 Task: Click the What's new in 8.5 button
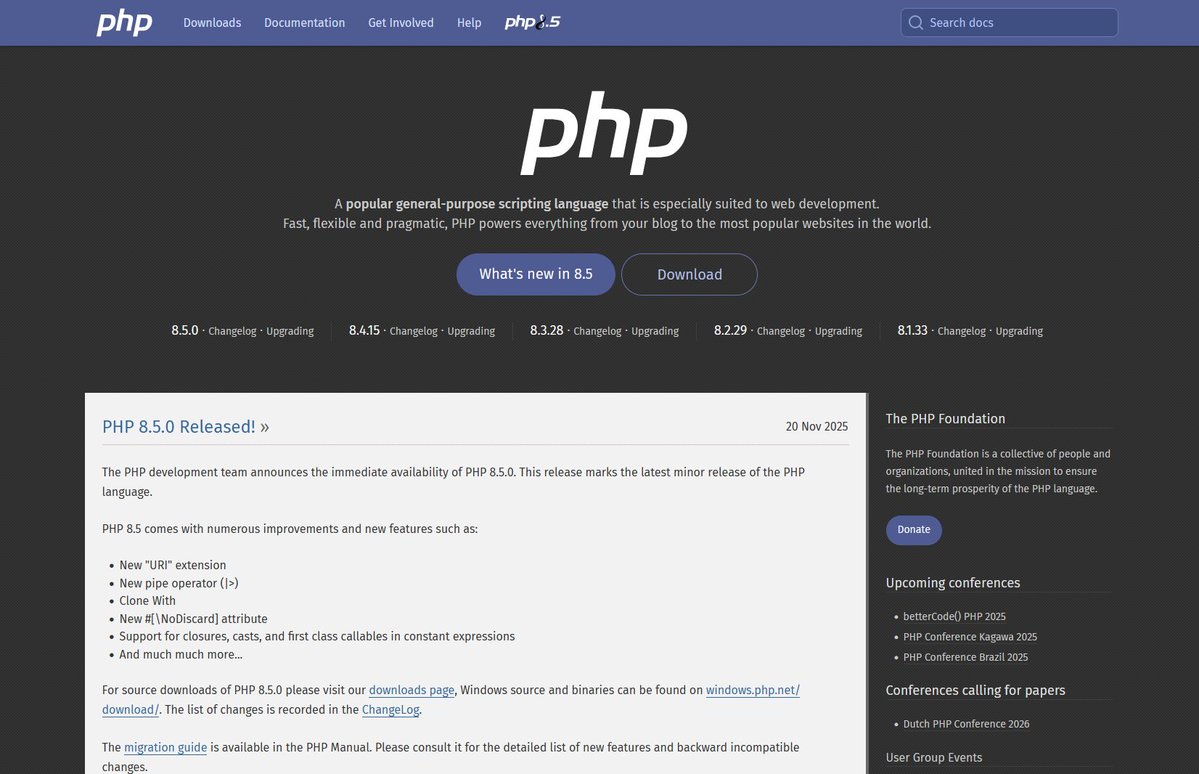(x=535, y=273)
